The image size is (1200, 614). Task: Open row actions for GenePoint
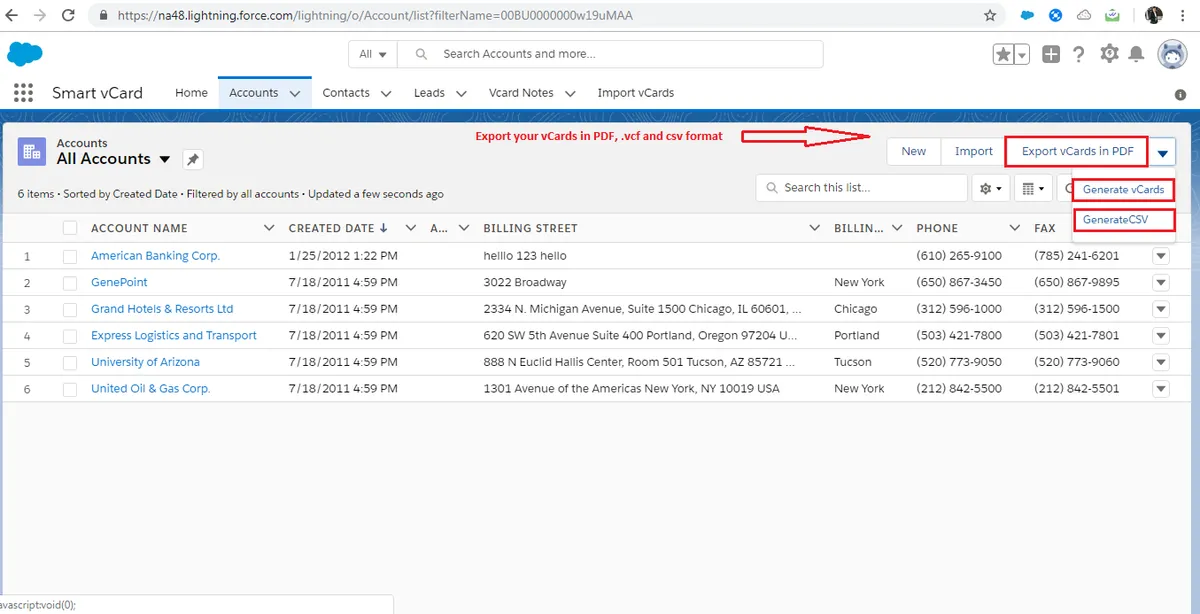point(1160,283)
